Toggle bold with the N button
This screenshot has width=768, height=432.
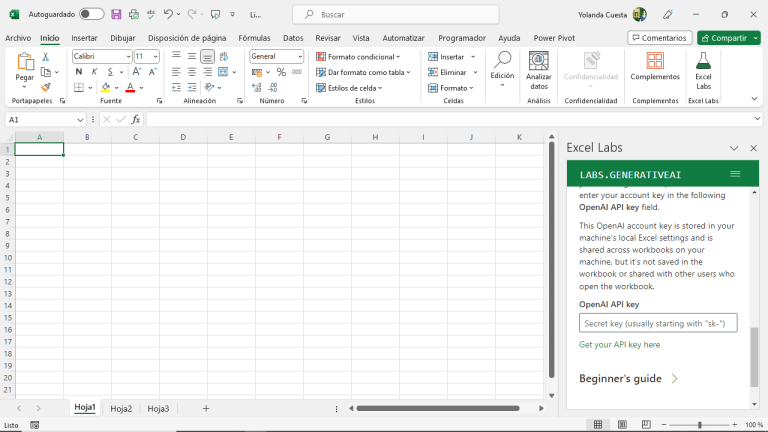(79, 72)
